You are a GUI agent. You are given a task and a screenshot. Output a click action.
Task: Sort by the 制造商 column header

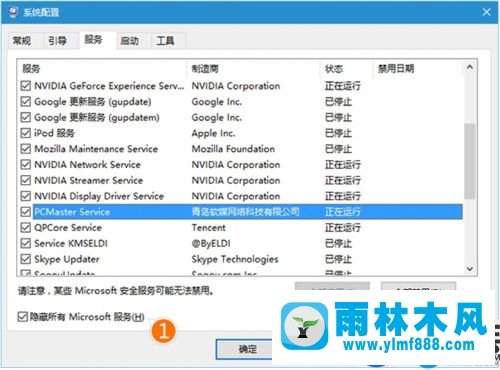tap(253, 69)
